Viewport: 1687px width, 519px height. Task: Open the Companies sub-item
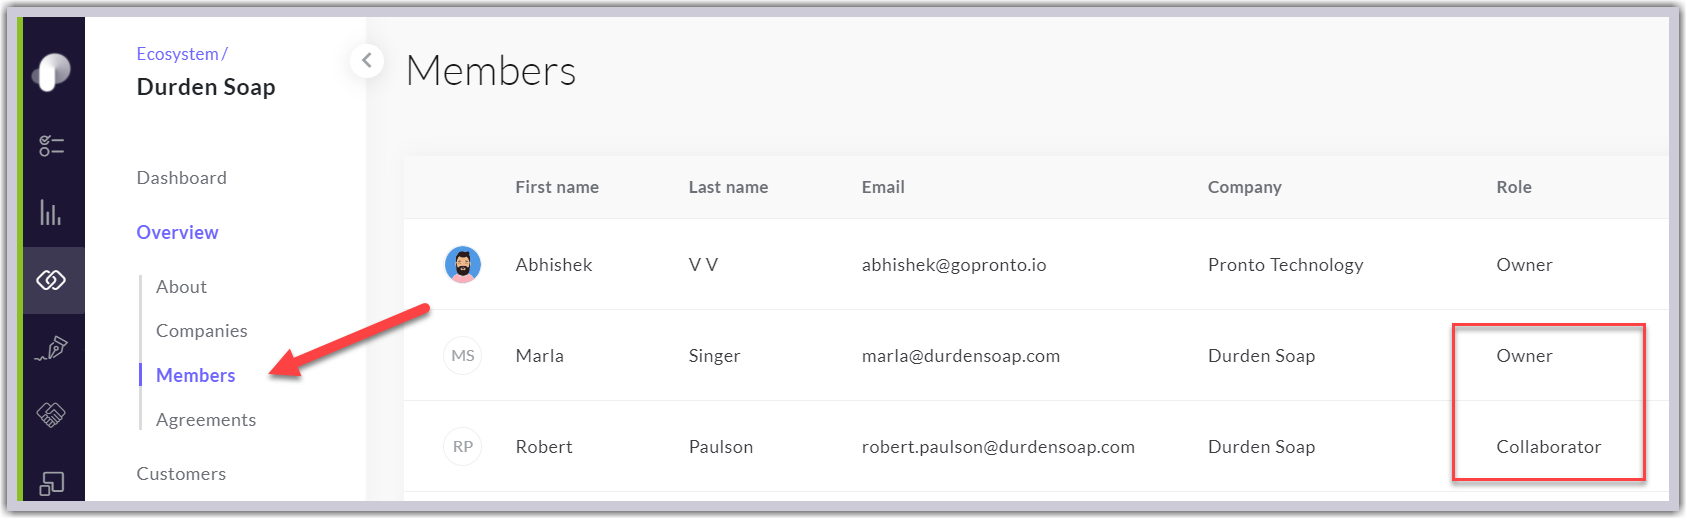[202, 331]
